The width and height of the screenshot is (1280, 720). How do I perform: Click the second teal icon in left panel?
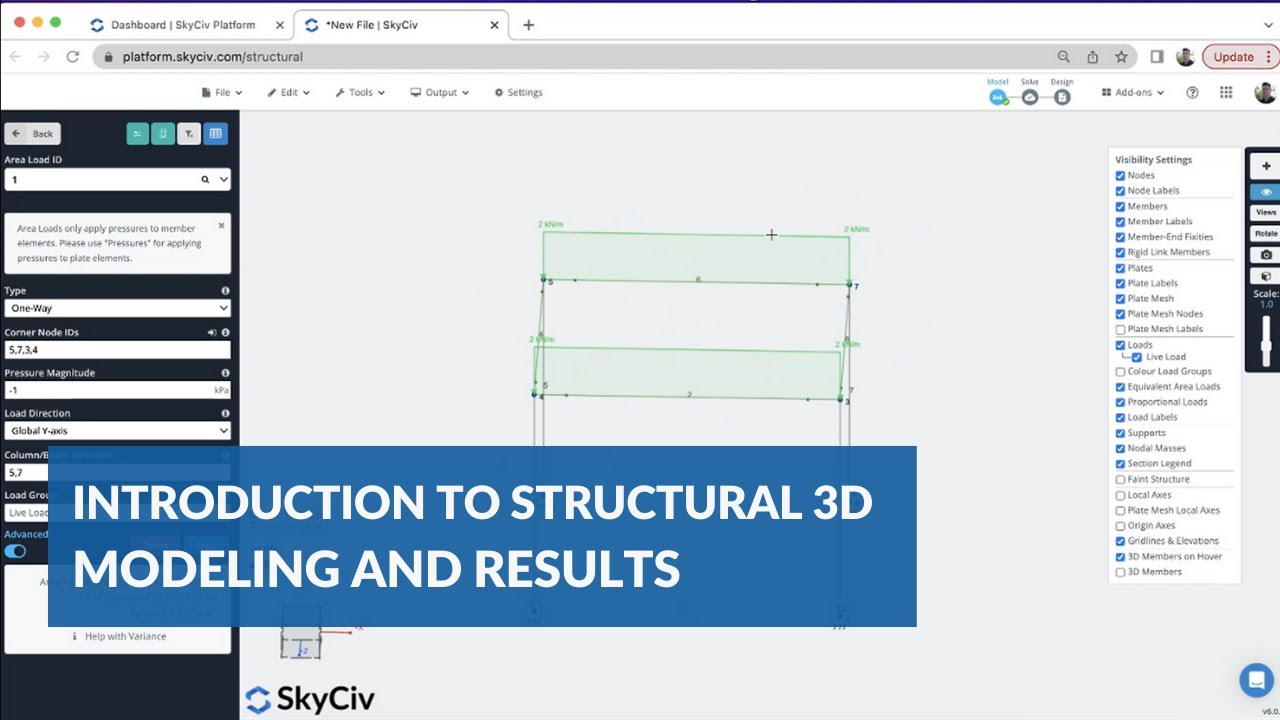163,133
